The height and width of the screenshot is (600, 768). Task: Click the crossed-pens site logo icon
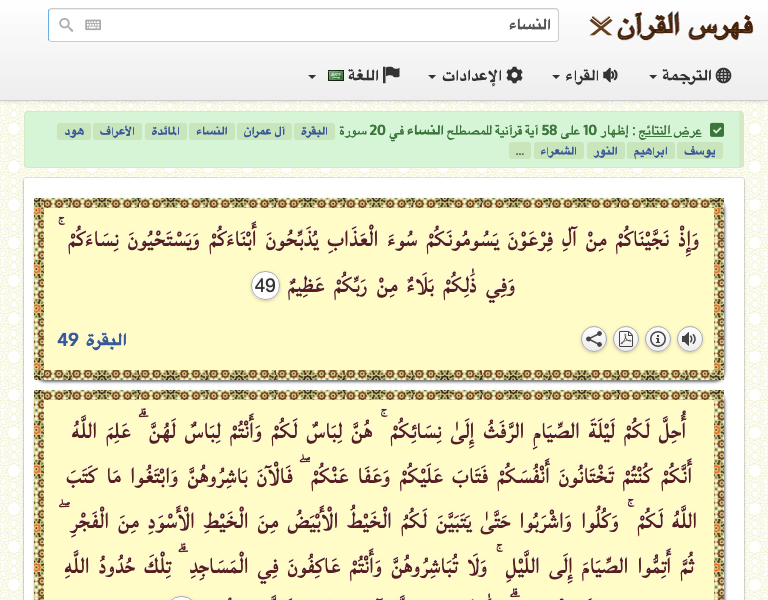click(x=600, y=26)
